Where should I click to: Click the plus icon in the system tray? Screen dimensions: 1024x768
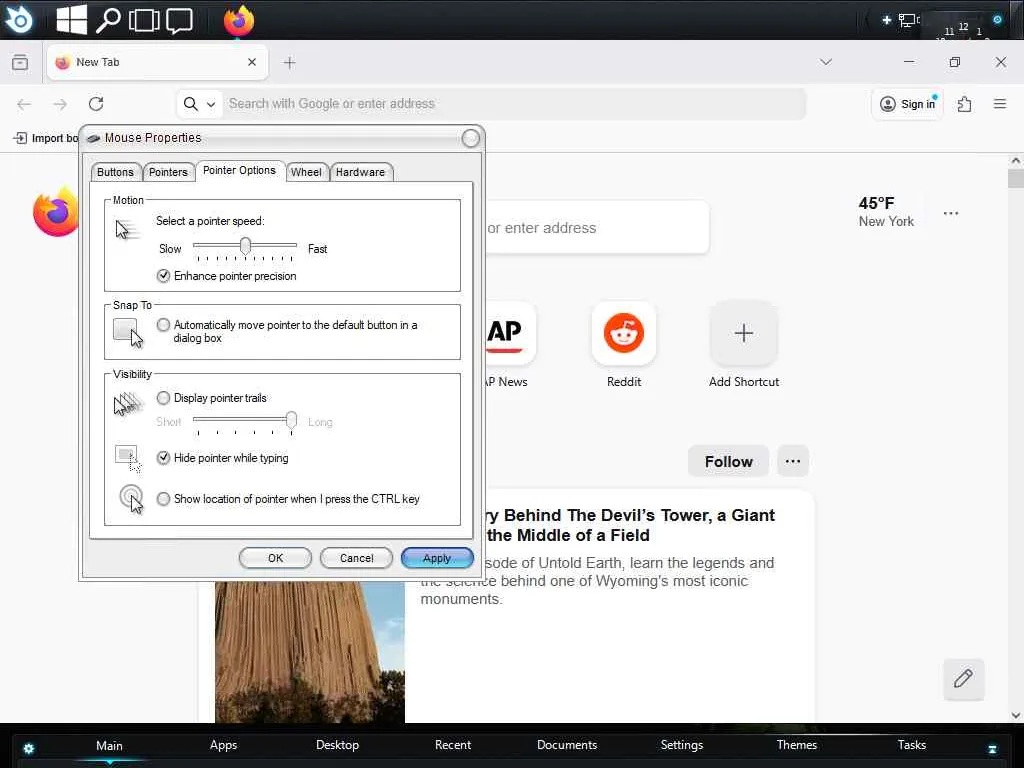tap(886, 20)
